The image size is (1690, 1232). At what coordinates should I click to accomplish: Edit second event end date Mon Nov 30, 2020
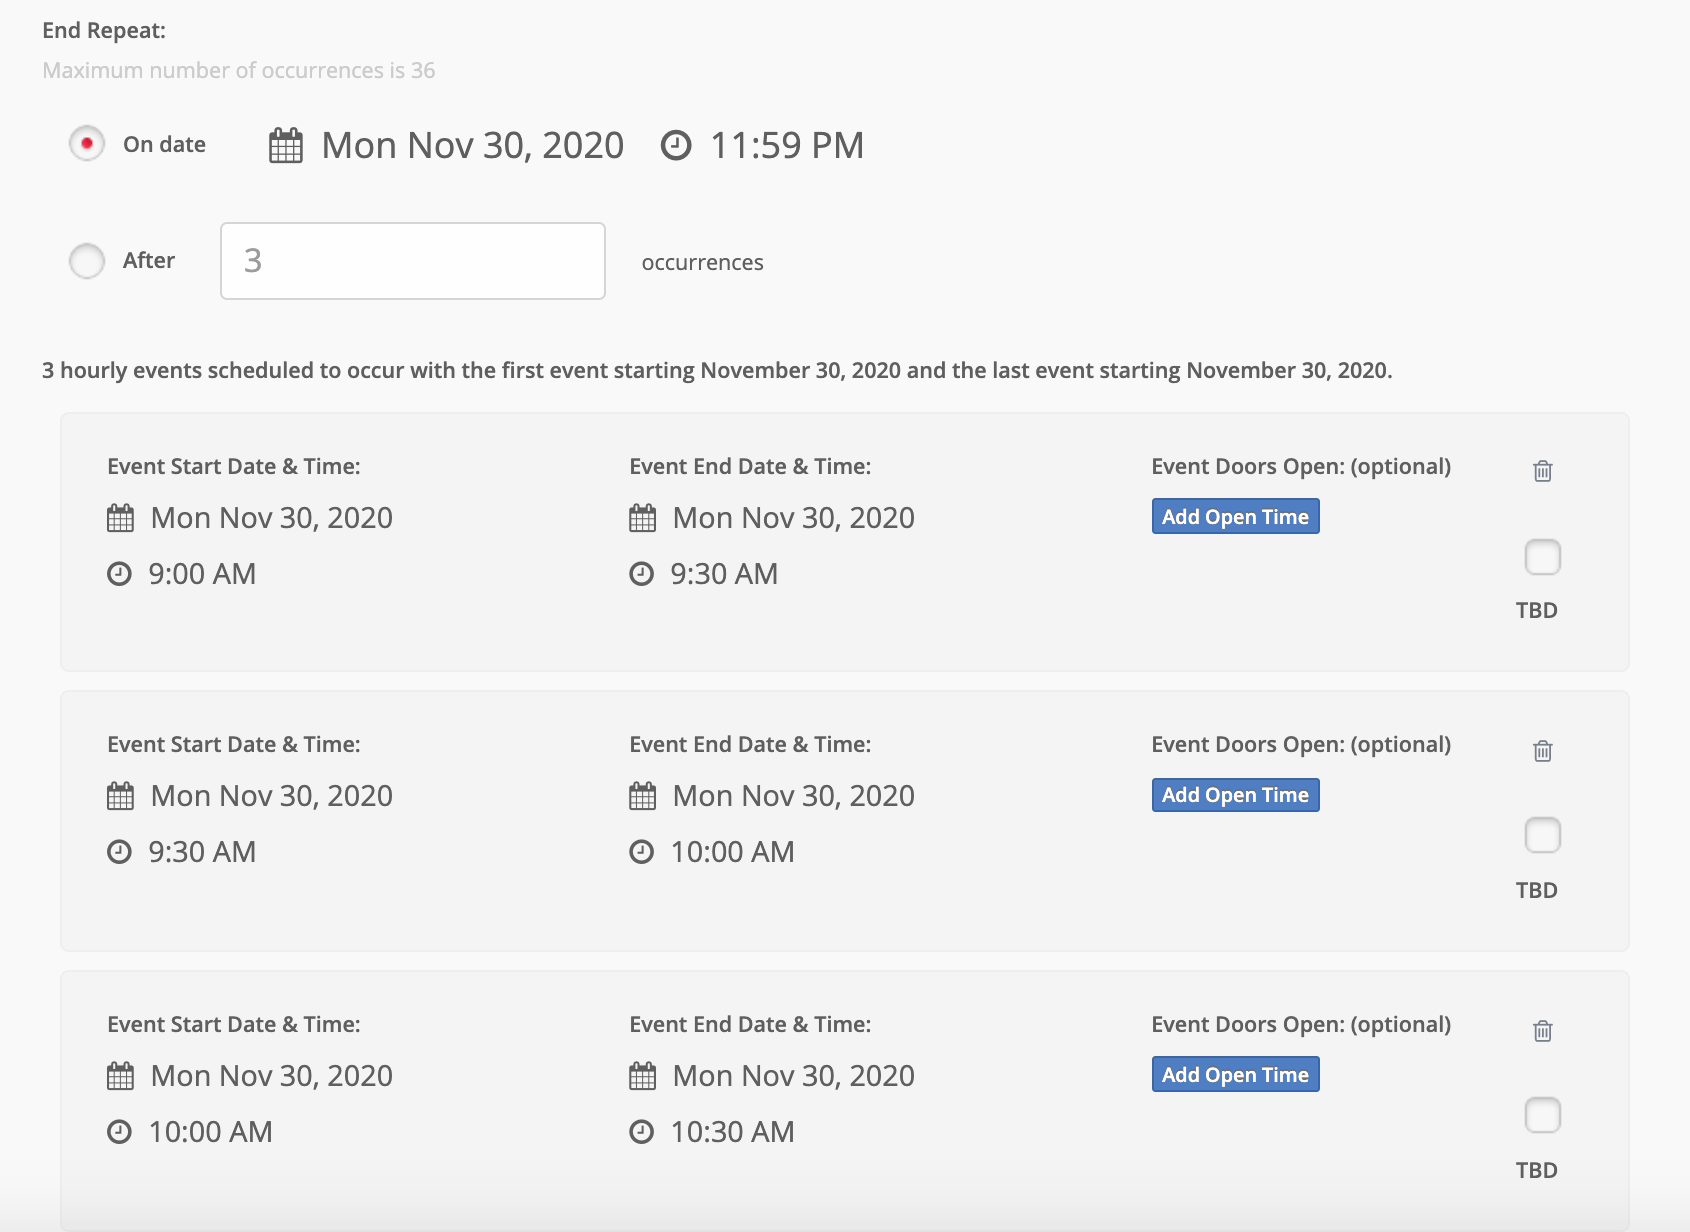(x=794, y=796)
